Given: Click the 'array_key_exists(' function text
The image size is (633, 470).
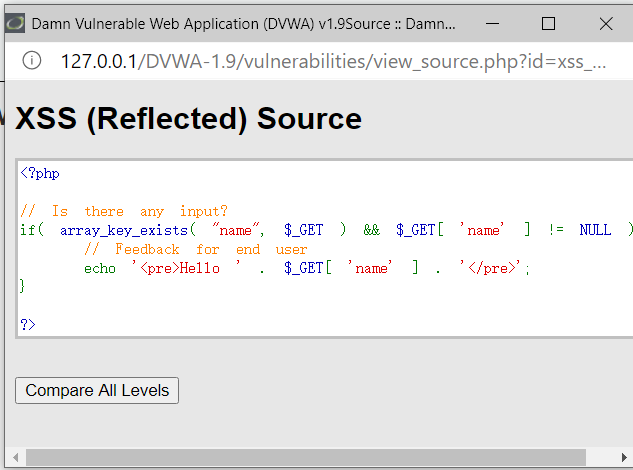Looking at the screenshot, I should [x=128, y=230].
